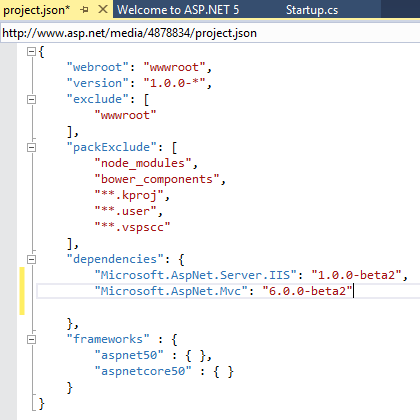Viewport: 420px width, 420px height.
Task: Collapse the "exclude" array
Action: click(x=31, y=99)
